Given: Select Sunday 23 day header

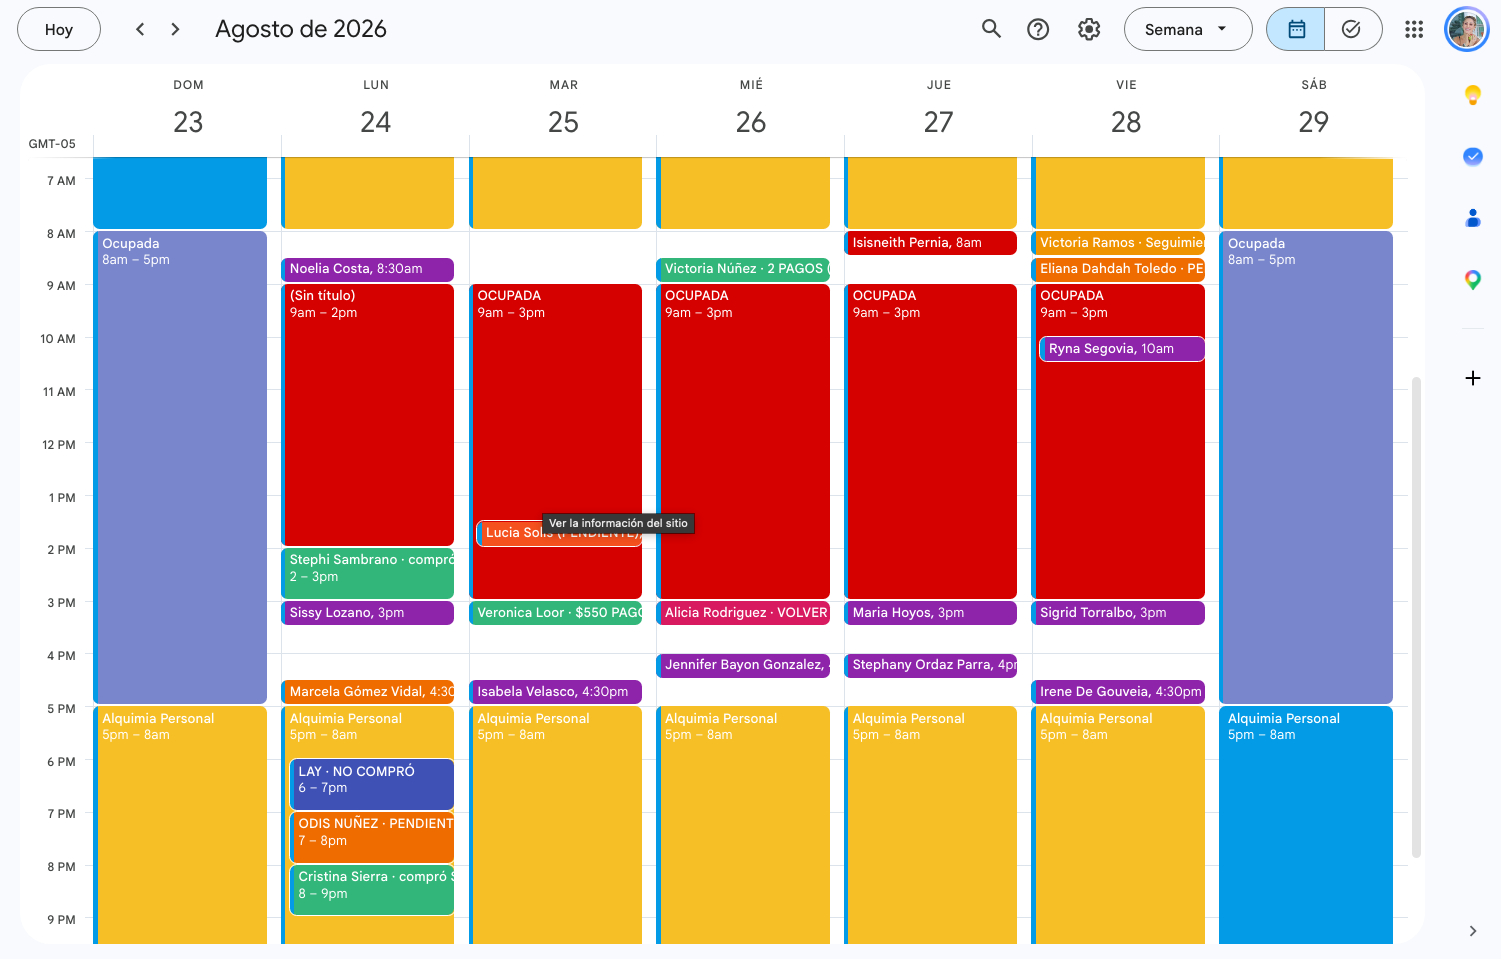Looking at the screenshot, I should coord(188,121).
